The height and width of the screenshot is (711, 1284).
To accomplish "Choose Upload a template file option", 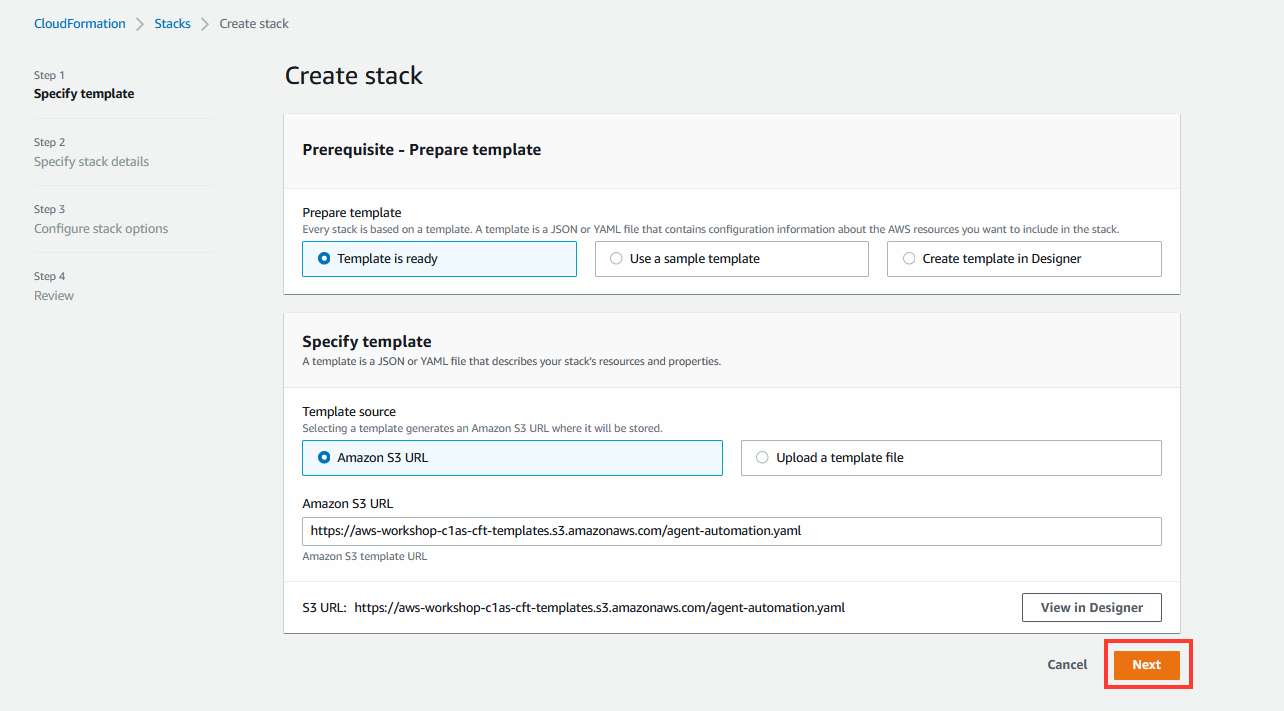I will click(x=951, y=458).
